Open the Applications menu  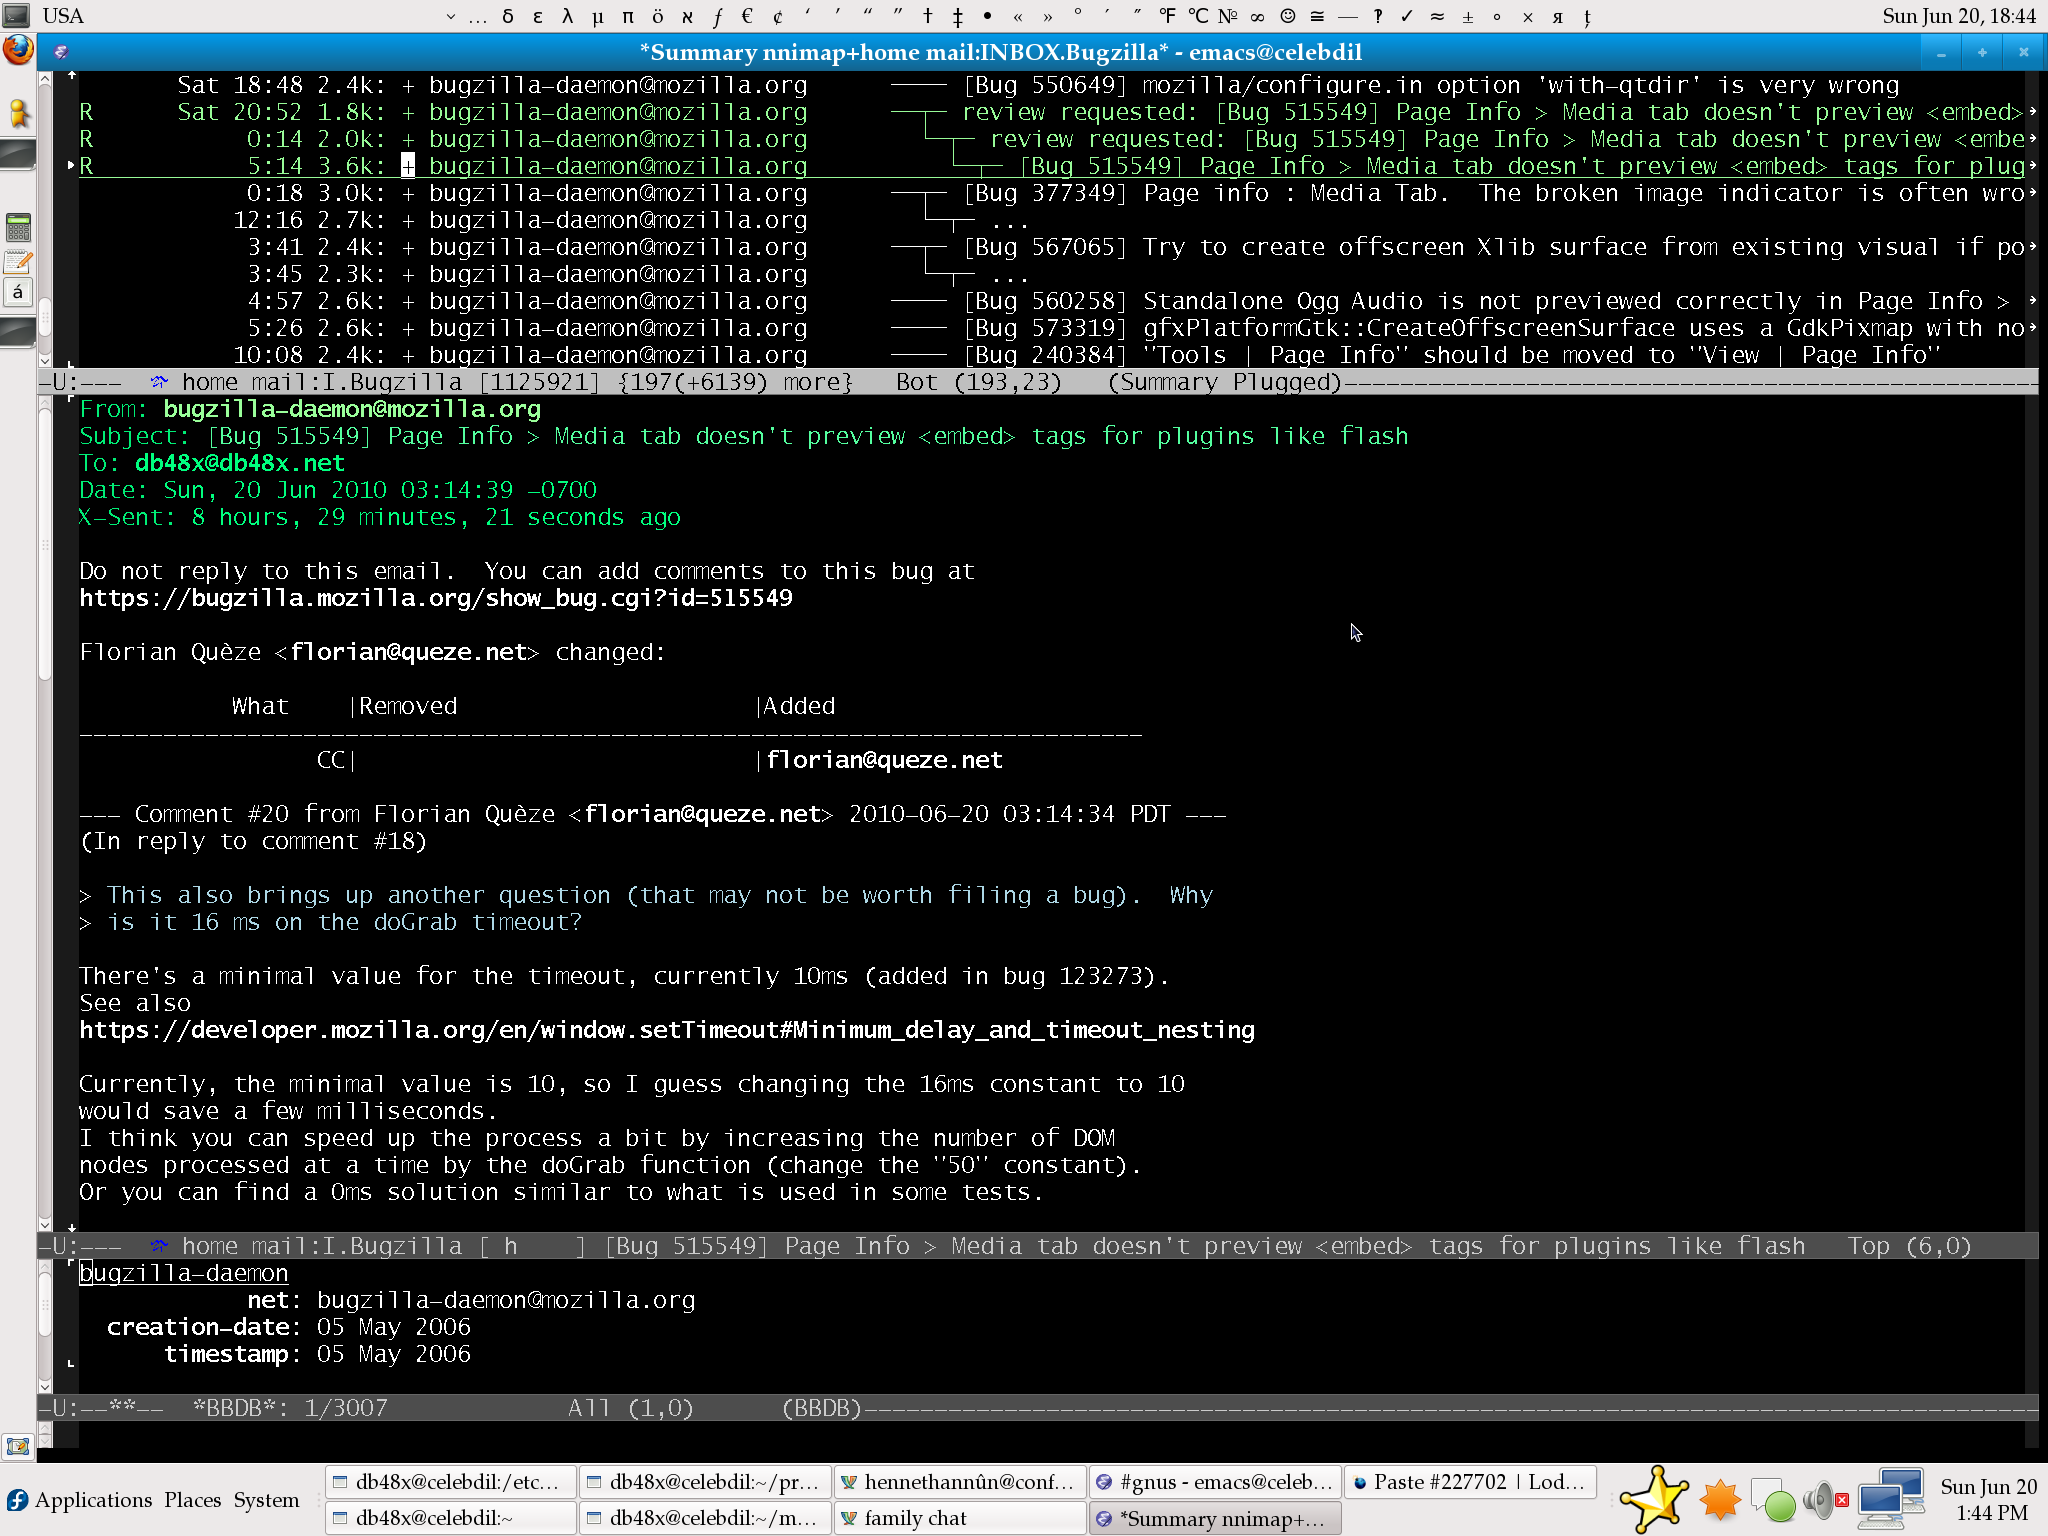coord(93,1500)
